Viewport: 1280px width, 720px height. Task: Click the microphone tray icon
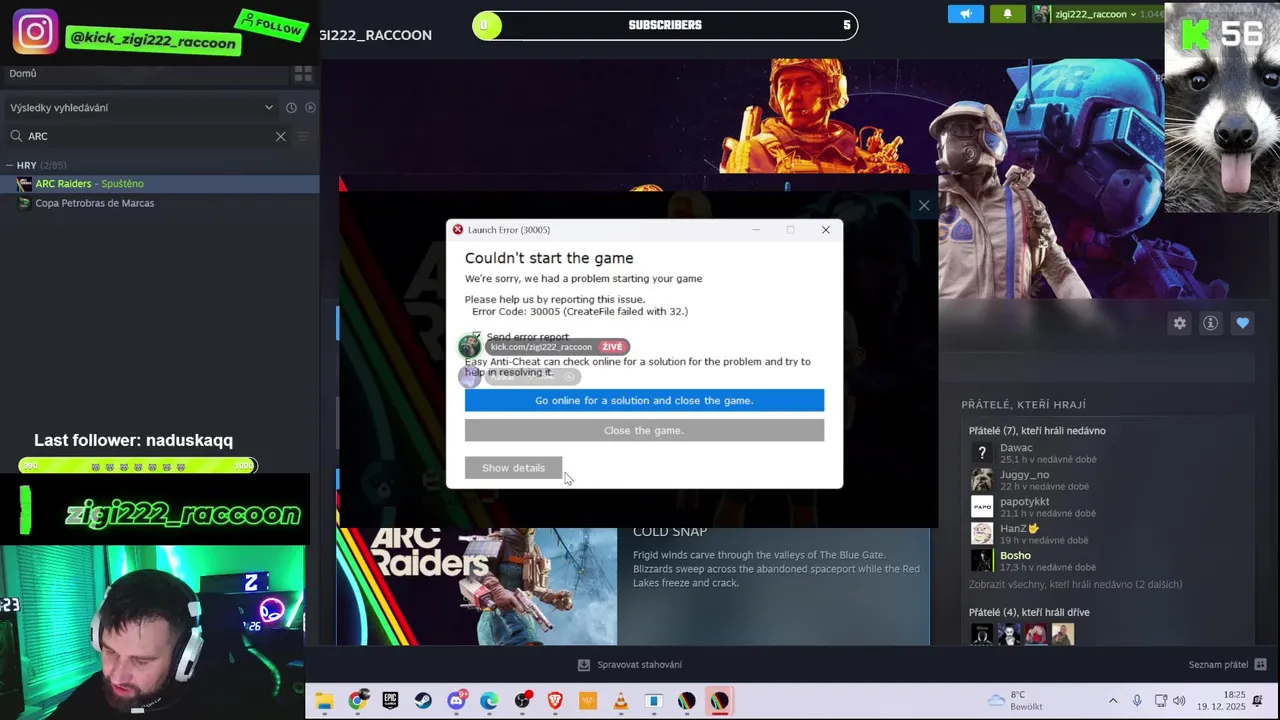pyautogui.click(x=1137, y=701)
